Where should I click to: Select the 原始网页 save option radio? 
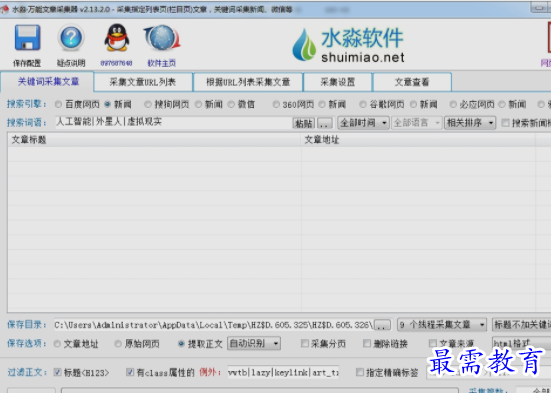(x=118, y=344)
